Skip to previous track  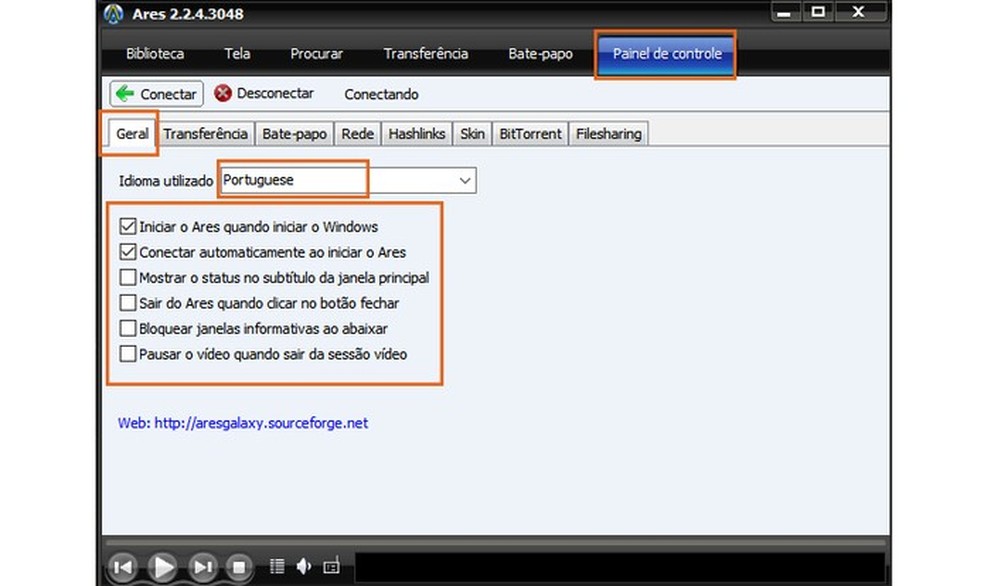[x=123, y=567]
